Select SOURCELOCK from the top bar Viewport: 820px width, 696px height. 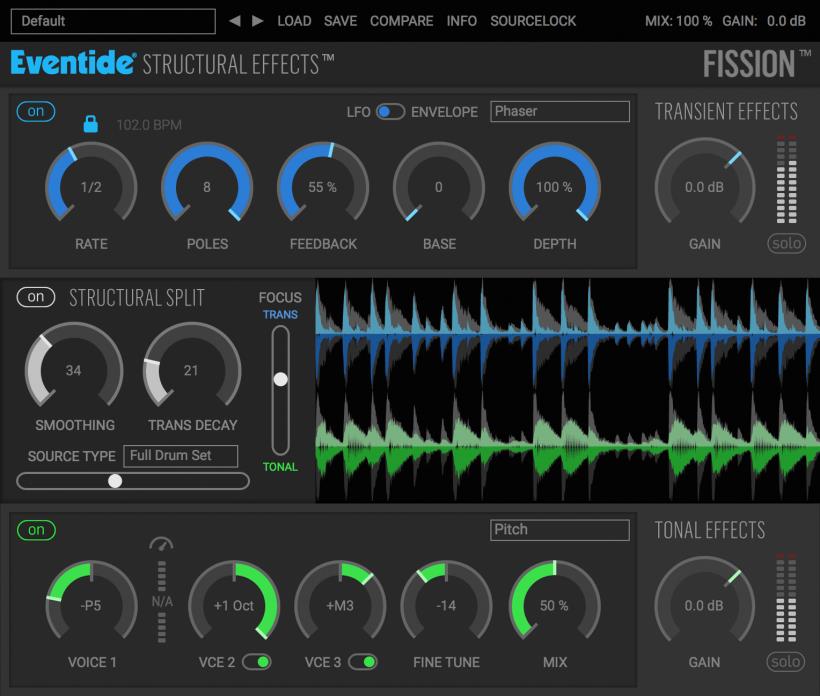pyautogui.click(x=534, y=20)
